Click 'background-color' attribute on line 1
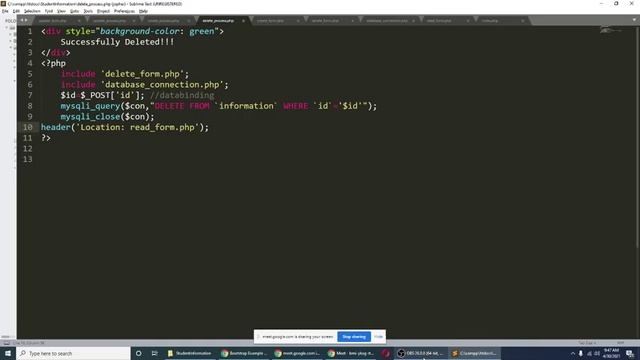This screenshot has width=640, height=360. pyautogui.click(x=140, y=31)
